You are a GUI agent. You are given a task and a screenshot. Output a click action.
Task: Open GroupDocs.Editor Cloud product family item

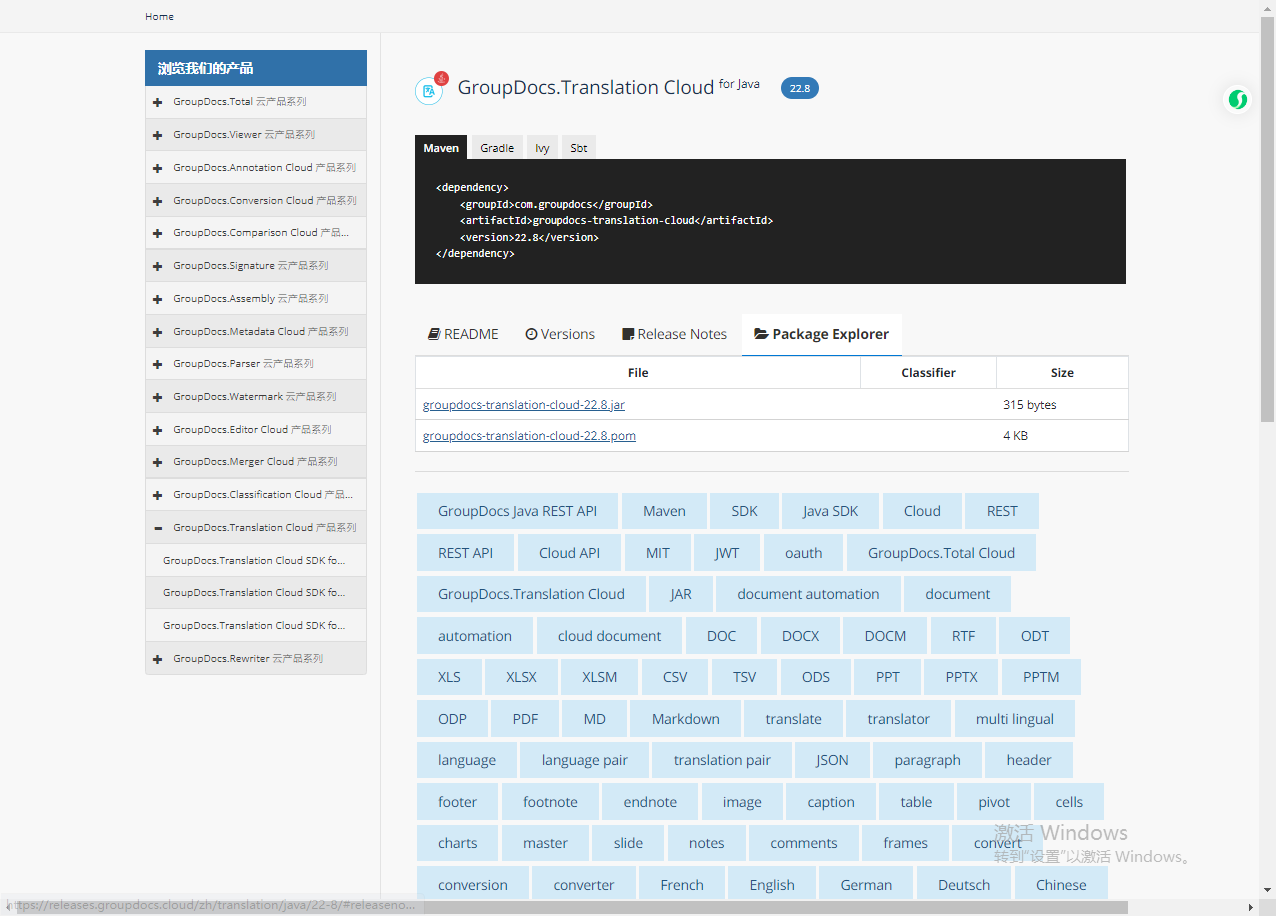pyautogui.click(x=256, y=429)
